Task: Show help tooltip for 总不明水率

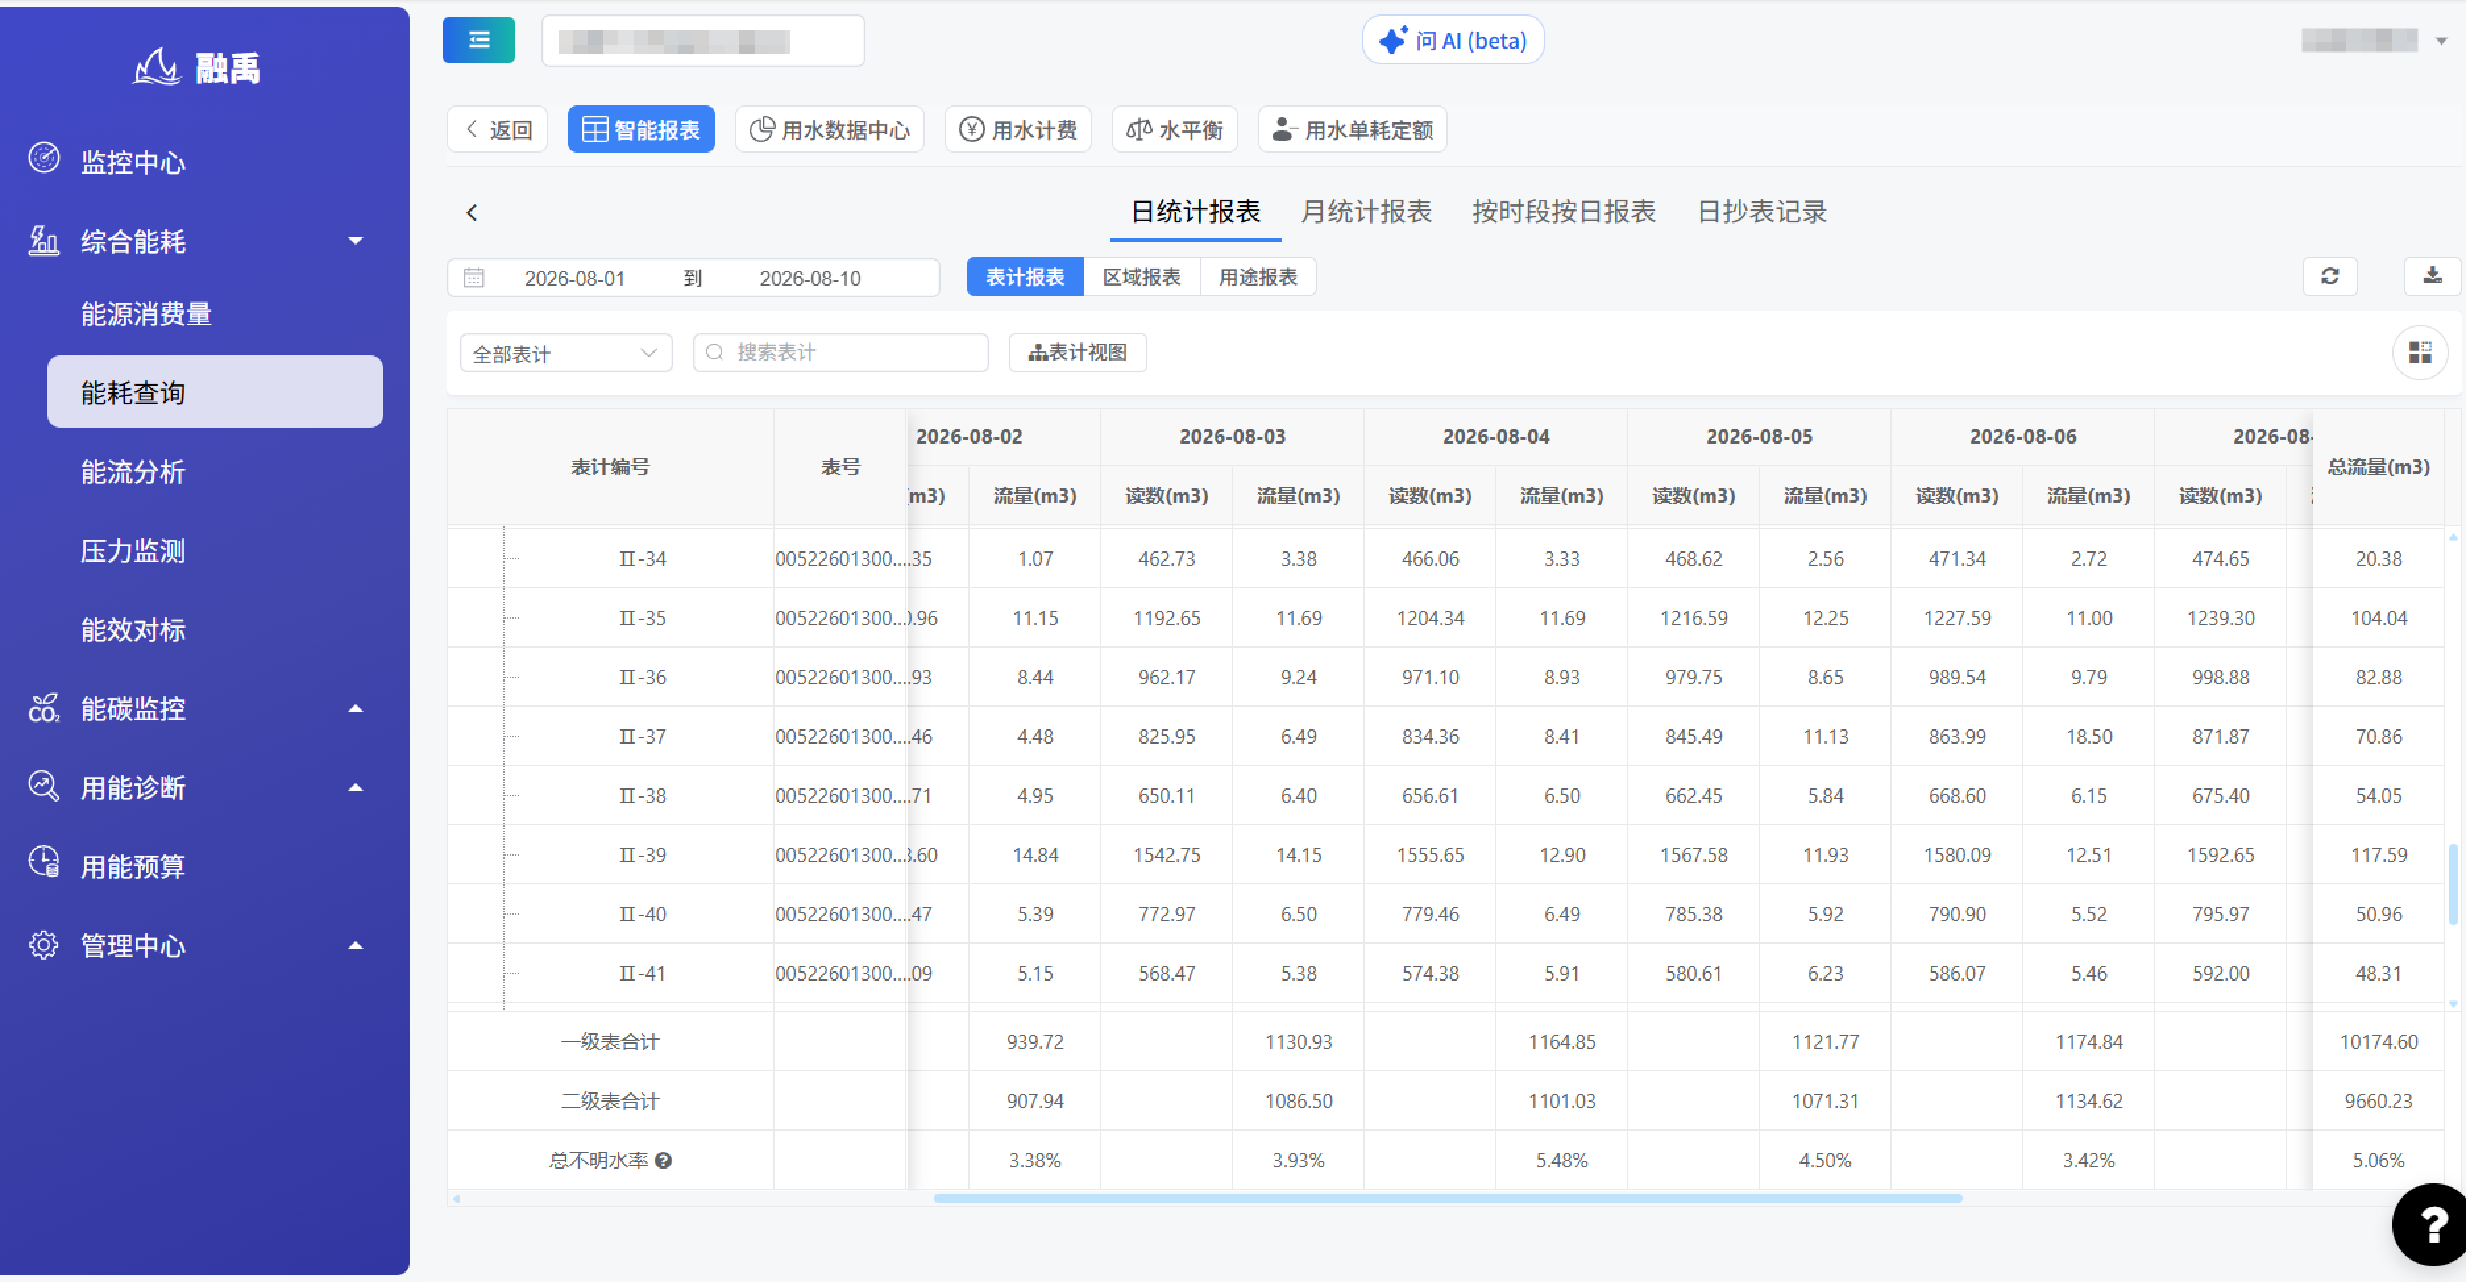Action: coord(663,1160)
